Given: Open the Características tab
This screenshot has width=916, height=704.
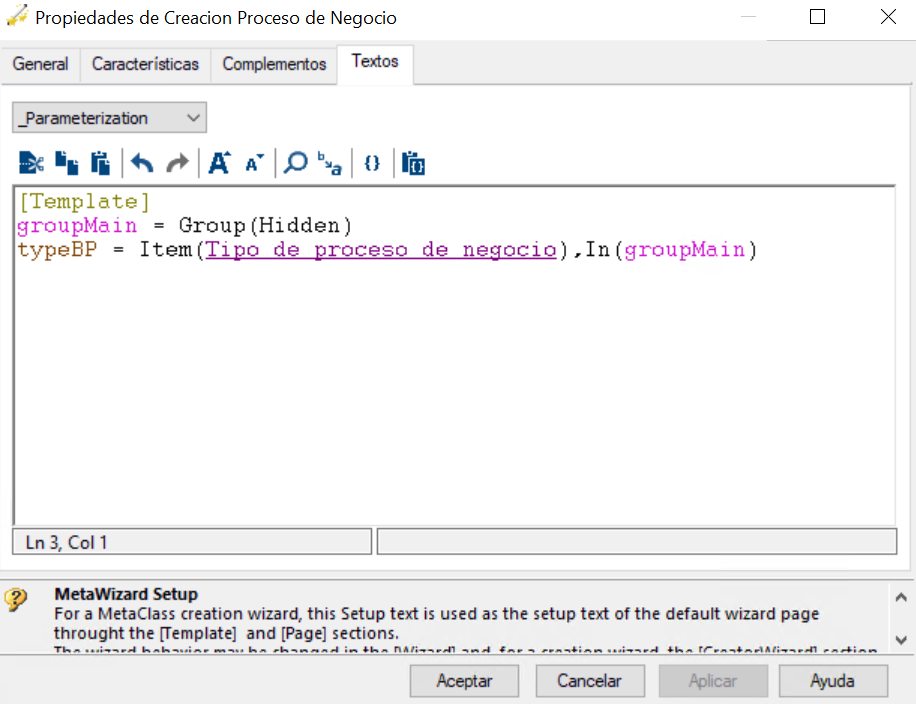Looking at the screenshot, I should [x=145, y=64].
